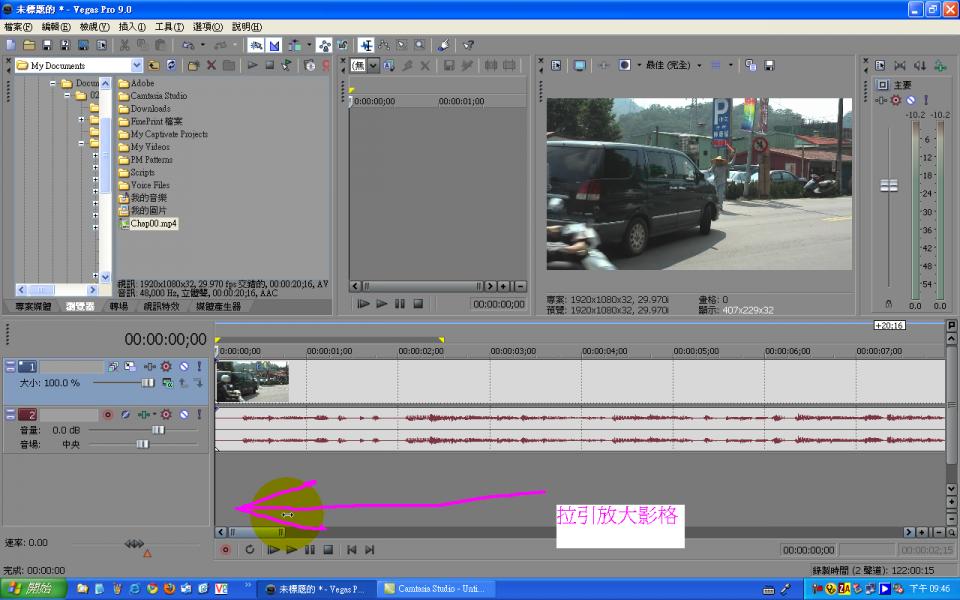Viewport: 960px width, 600px height.
Task: Click the Open project folder icon
Action: tap(29, 45)
